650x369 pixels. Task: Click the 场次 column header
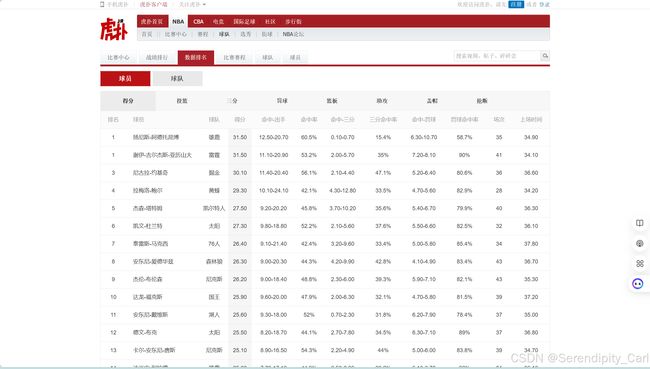pyautogui.click(x=499, y=119)
